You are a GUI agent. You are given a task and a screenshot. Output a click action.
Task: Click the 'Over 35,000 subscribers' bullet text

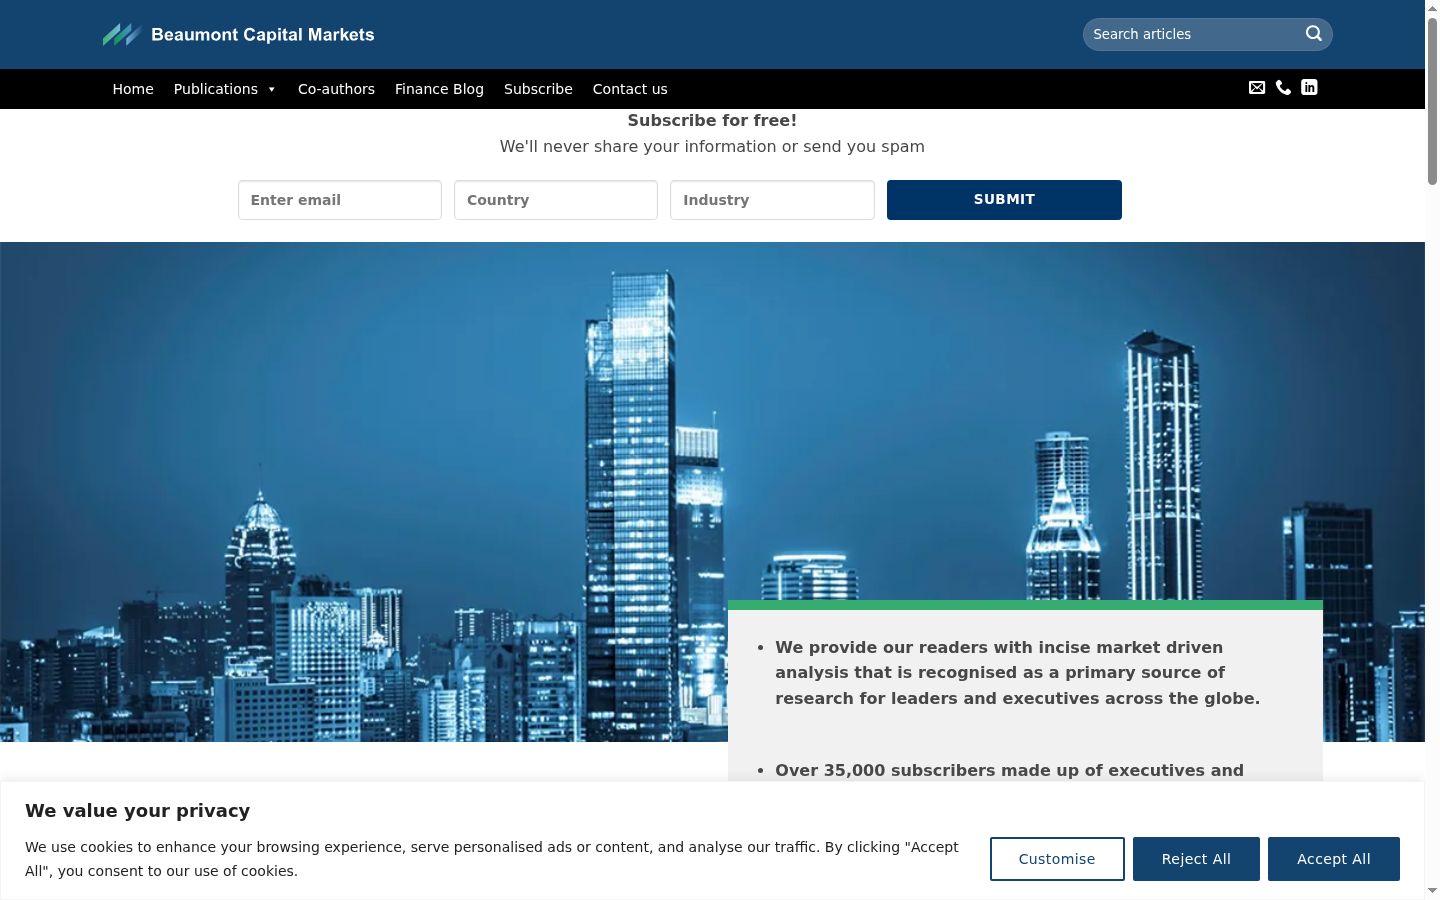coord(1009,770)
